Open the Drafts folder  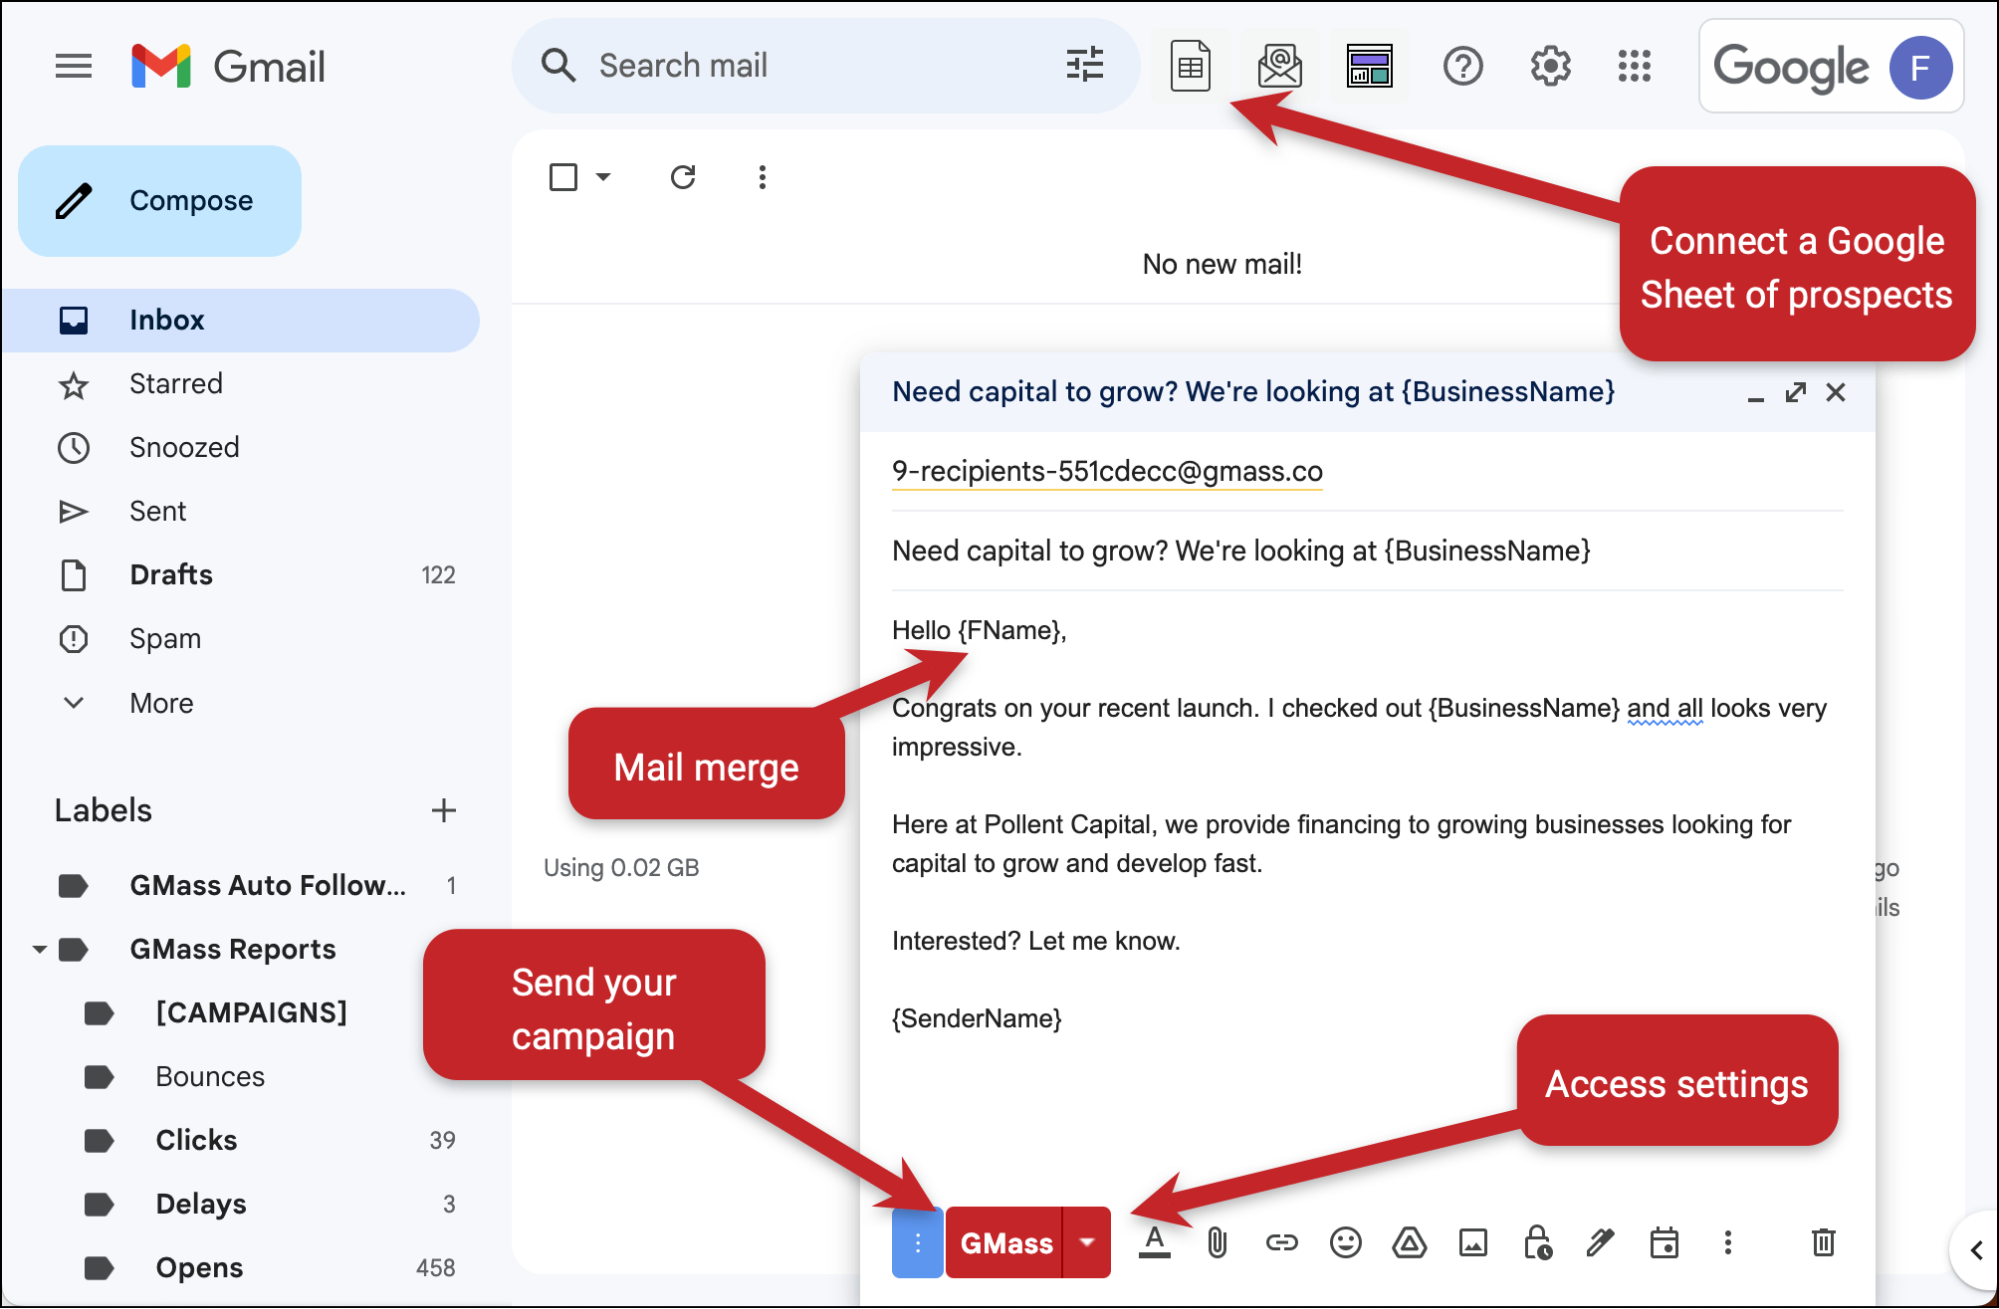point(241,575)
